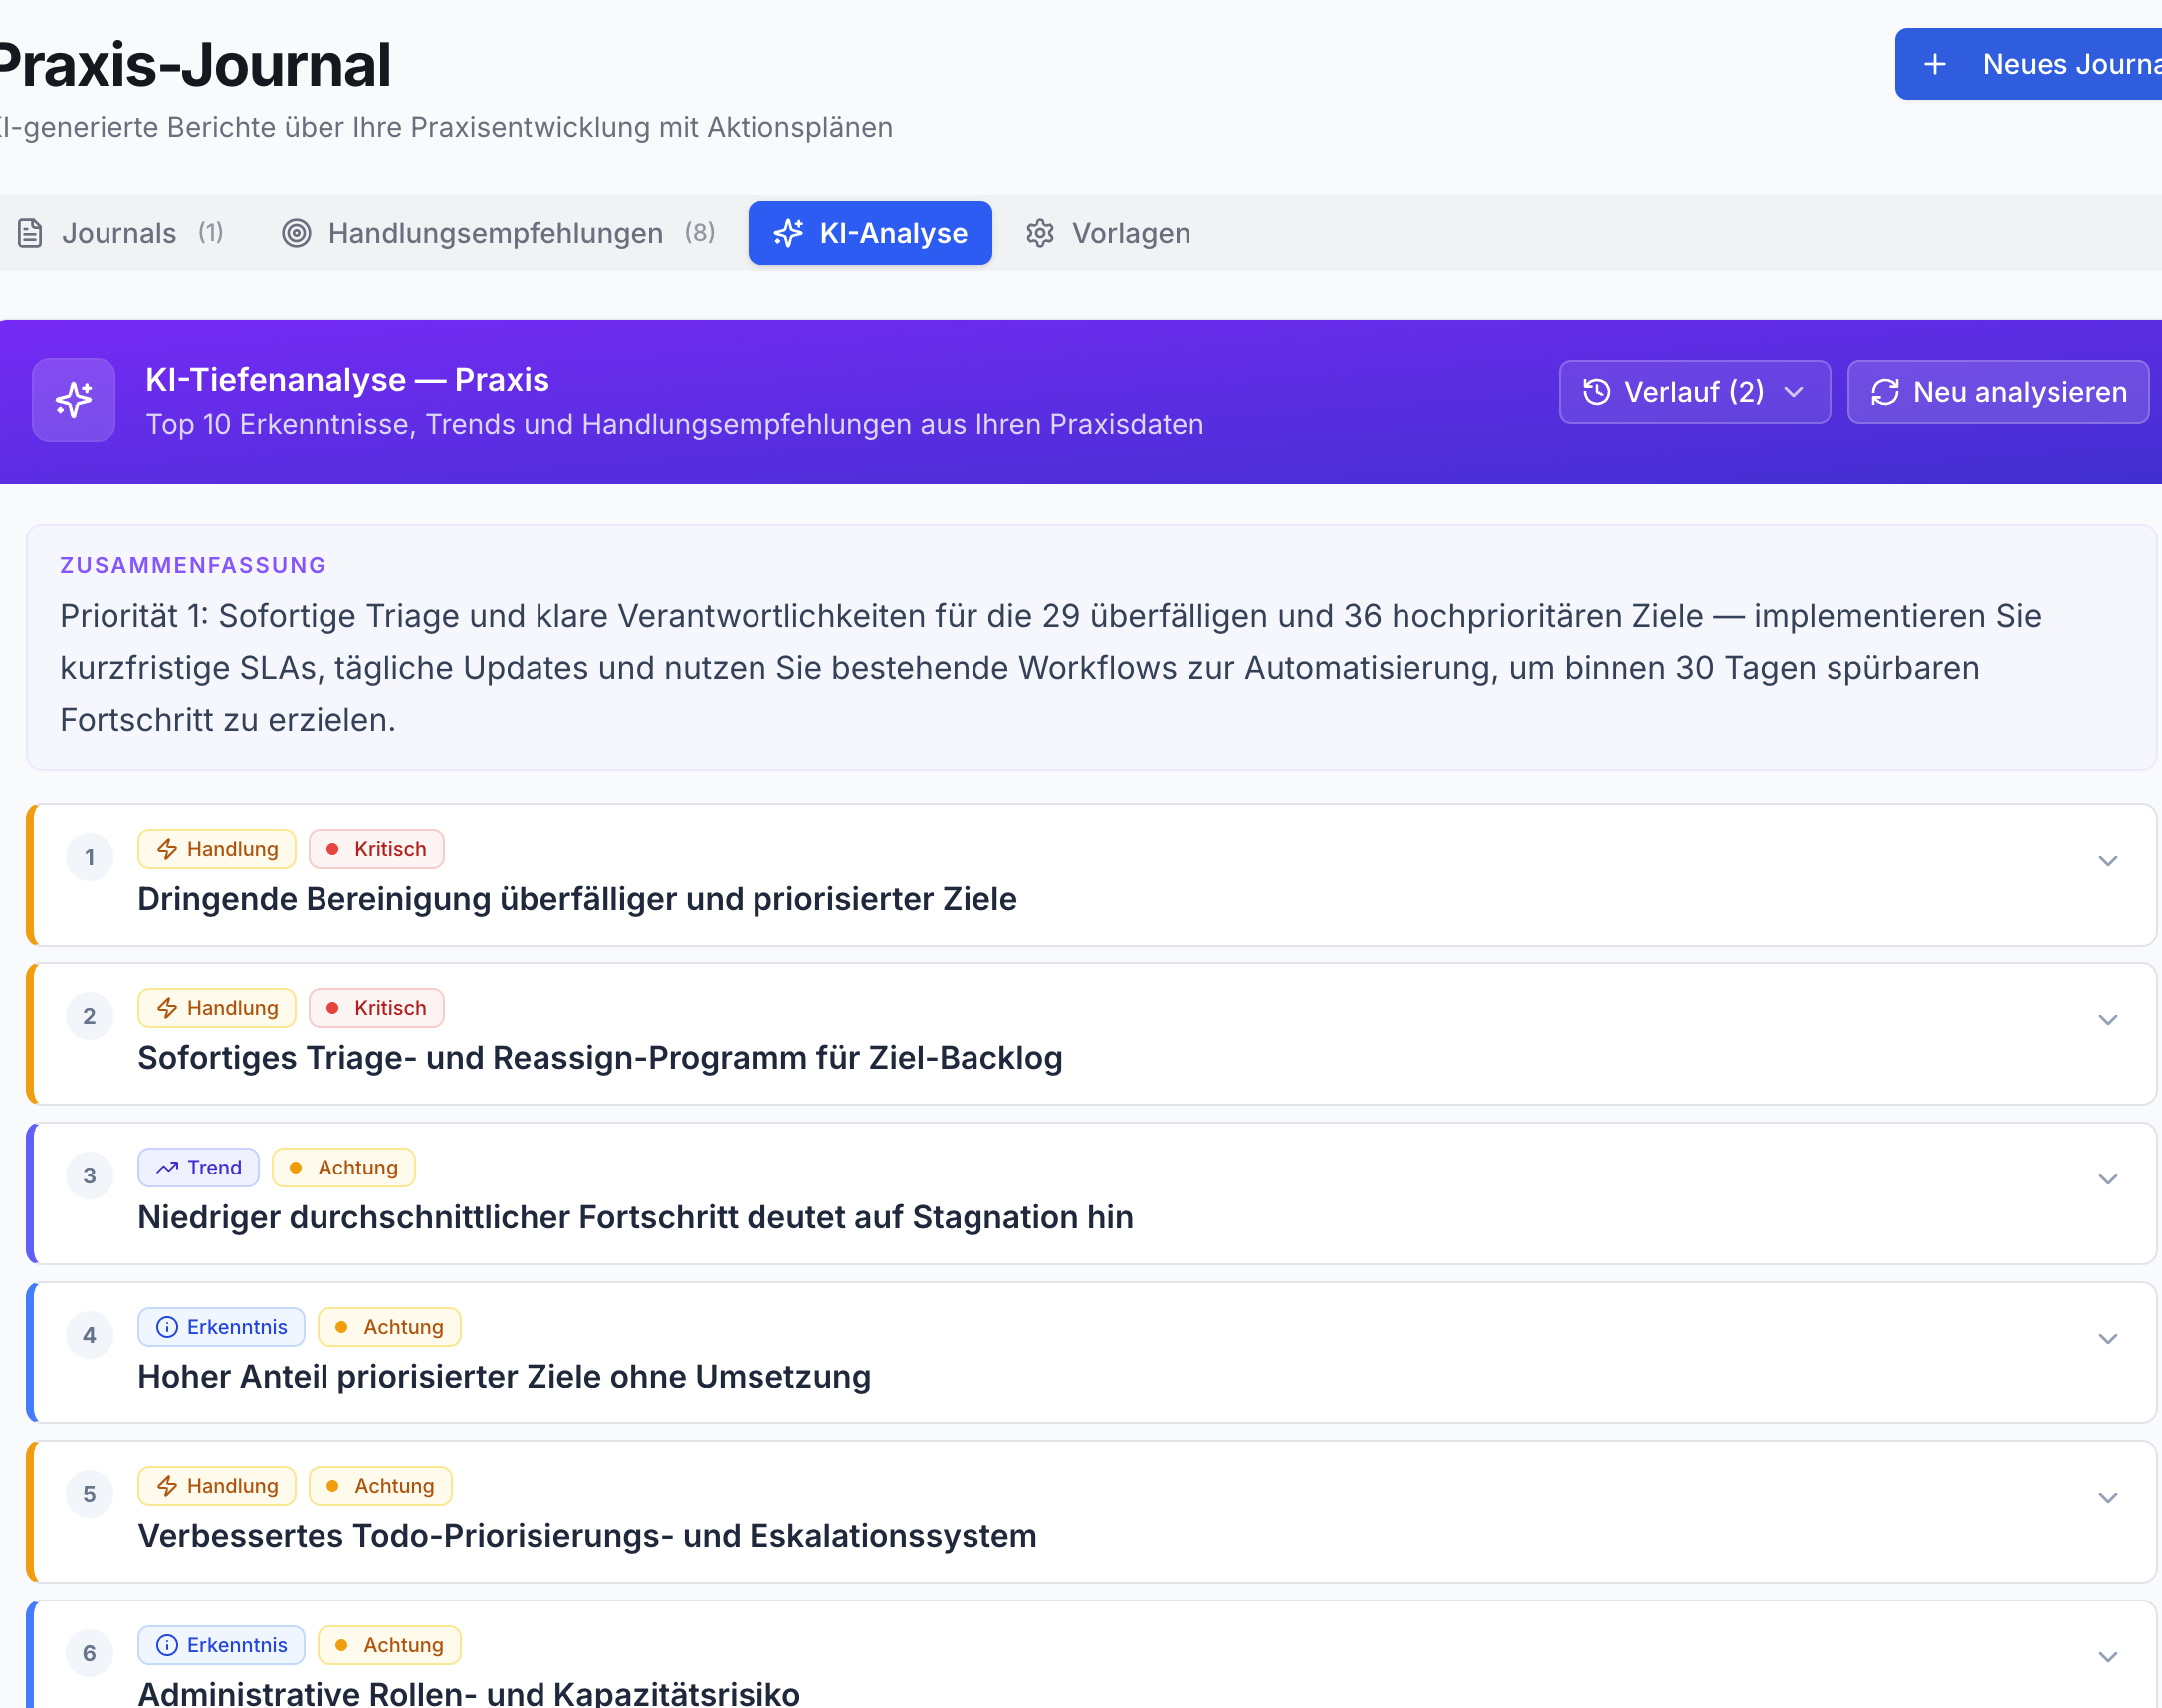Click the target icon beside Handlungsempfehlungen
This screenshot has height=1708, width=2162.
coord(296,233)
